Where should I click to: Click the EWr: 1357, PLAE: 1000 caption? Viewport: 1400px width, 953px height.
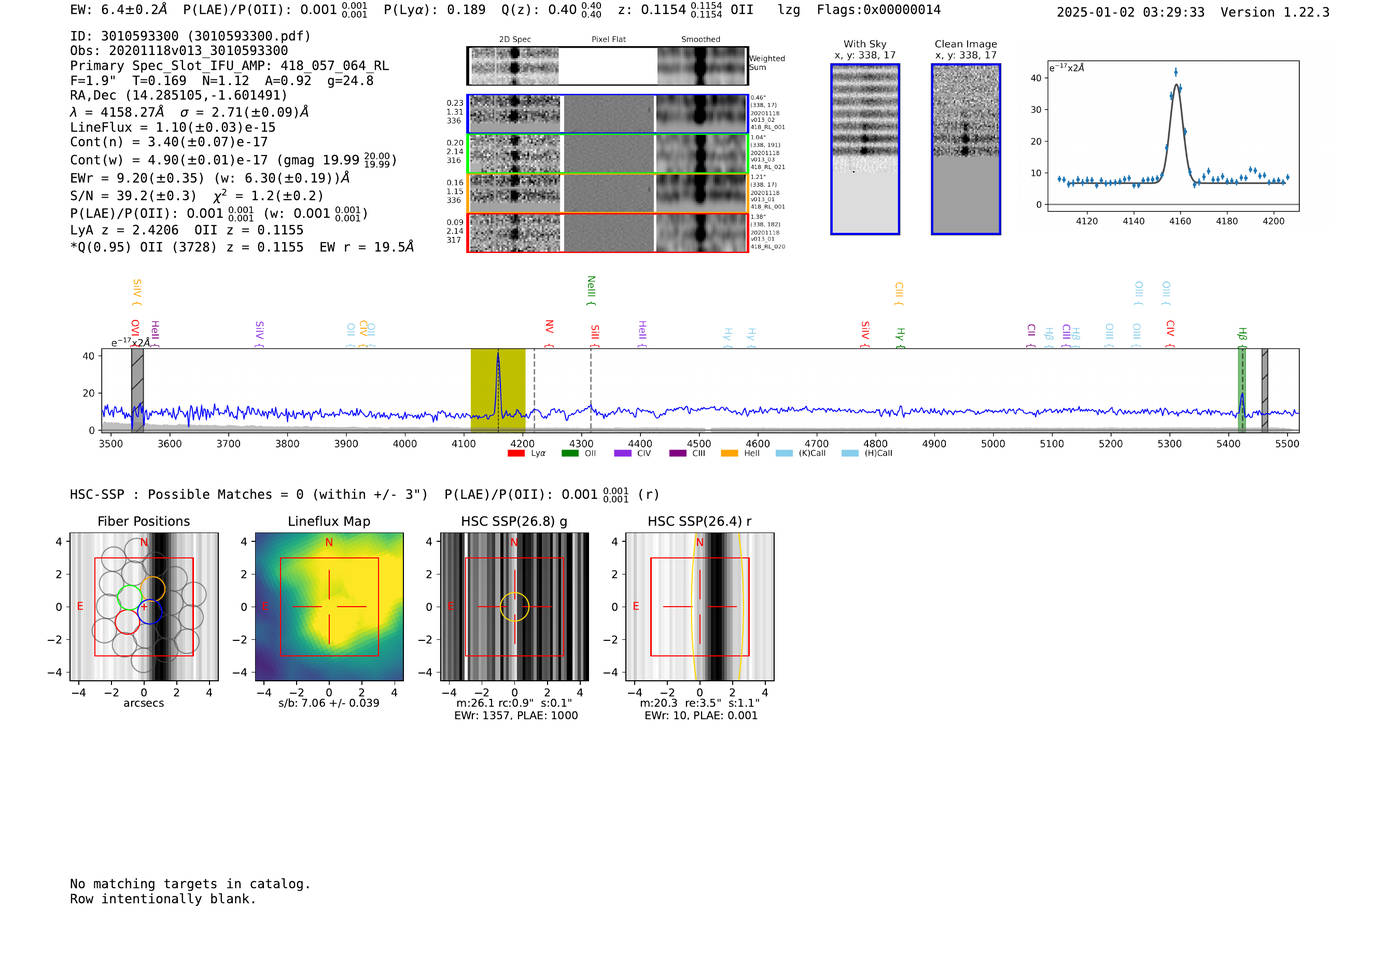[x=516, y=715]
